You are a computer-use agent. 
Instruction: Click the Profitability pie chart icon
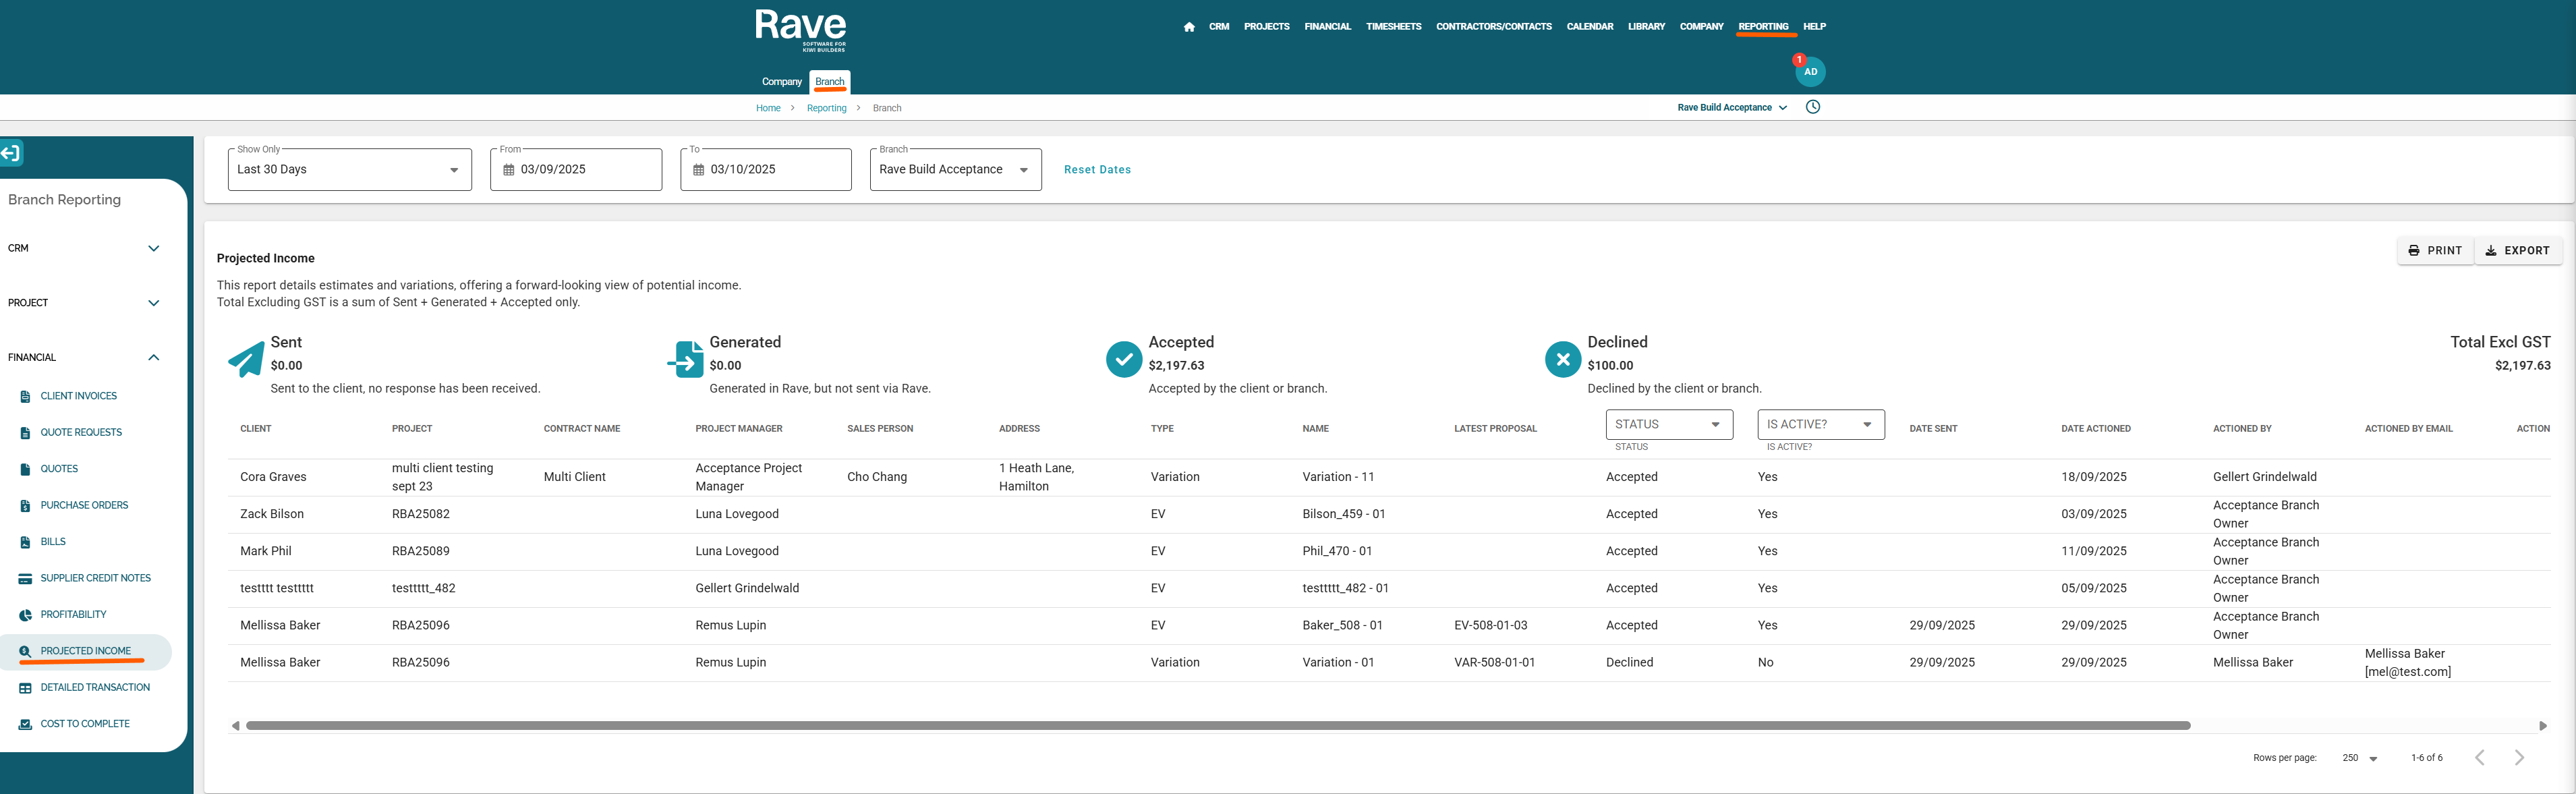[25, 615]
